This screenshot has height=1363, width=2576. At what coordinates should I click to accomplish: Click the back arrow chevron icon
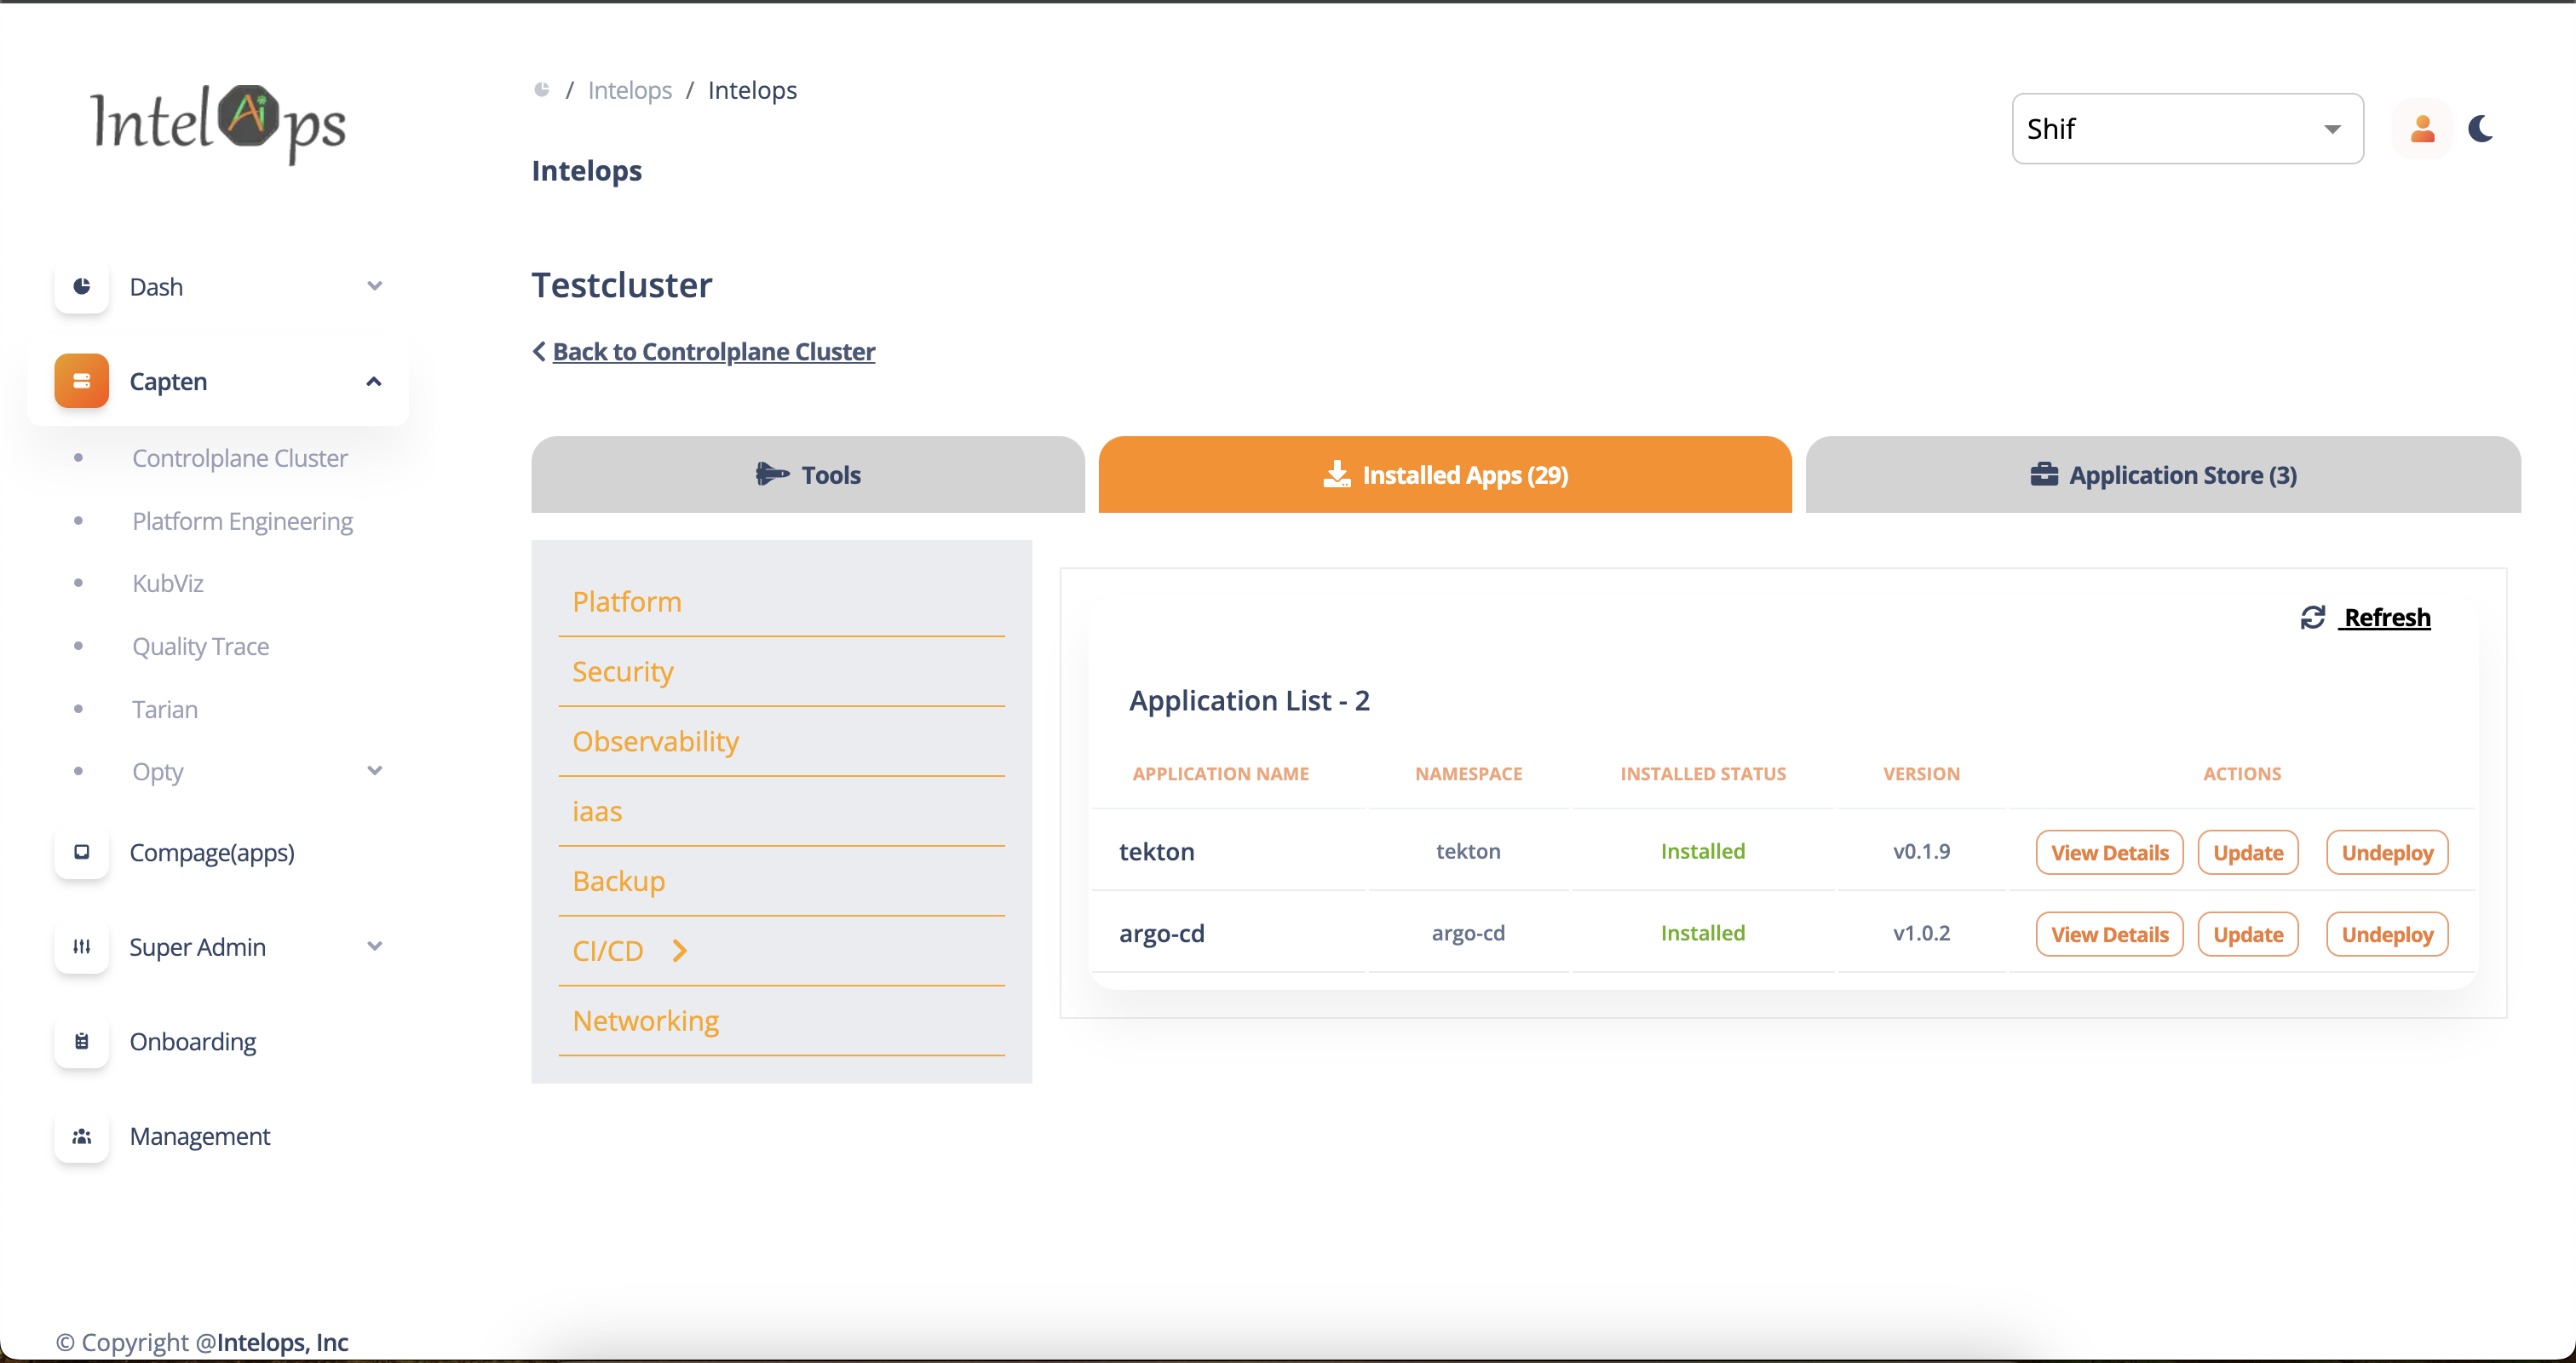[x=539, y=351]
